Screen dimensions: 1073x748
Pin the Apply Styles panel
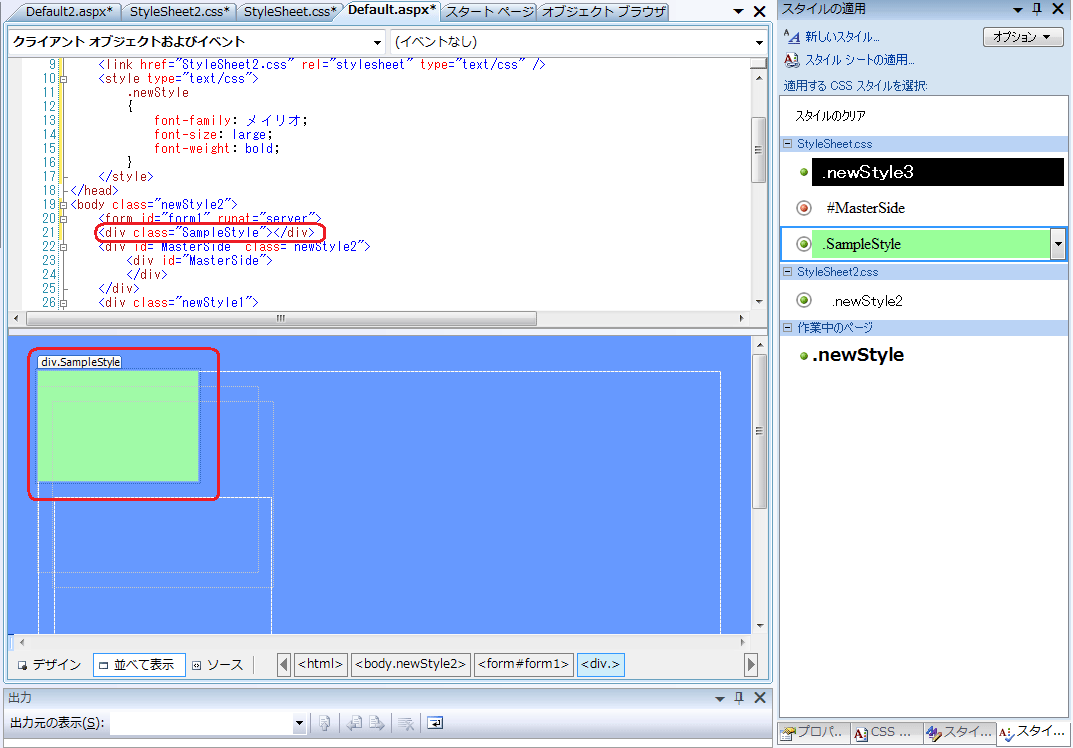pyautogui.click(x=1037, y=9)
